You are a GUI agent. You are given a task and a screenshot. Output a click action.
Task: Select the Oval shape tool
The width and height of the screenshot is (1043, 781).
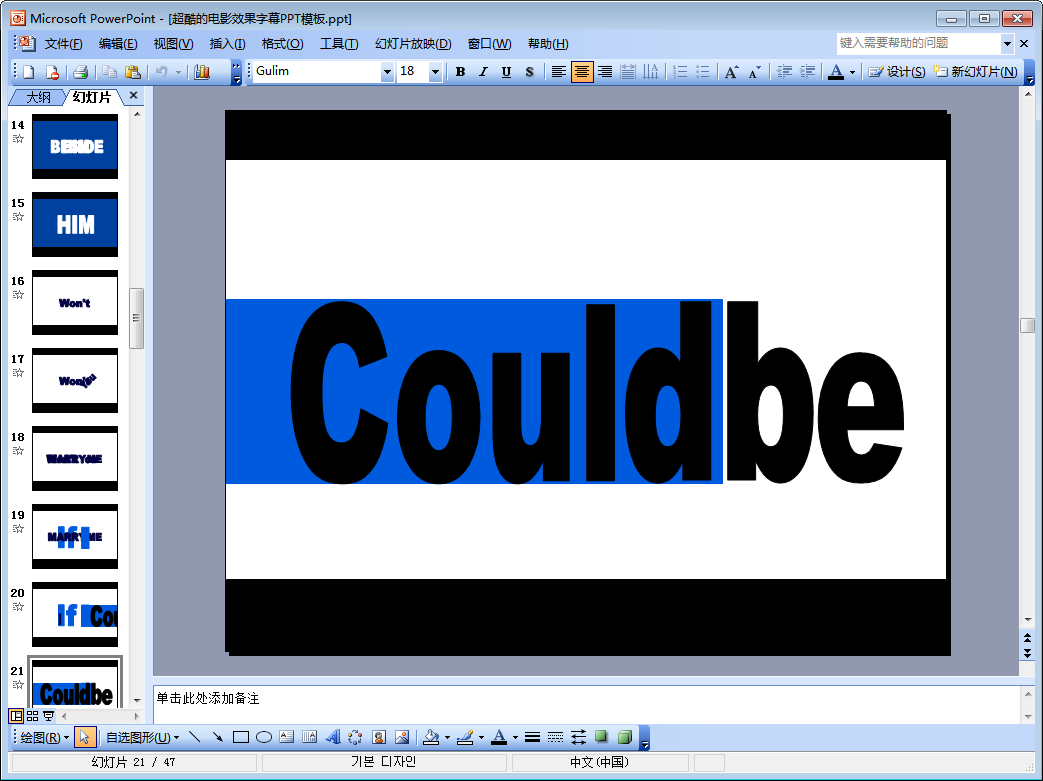click(x=264, y=736)
